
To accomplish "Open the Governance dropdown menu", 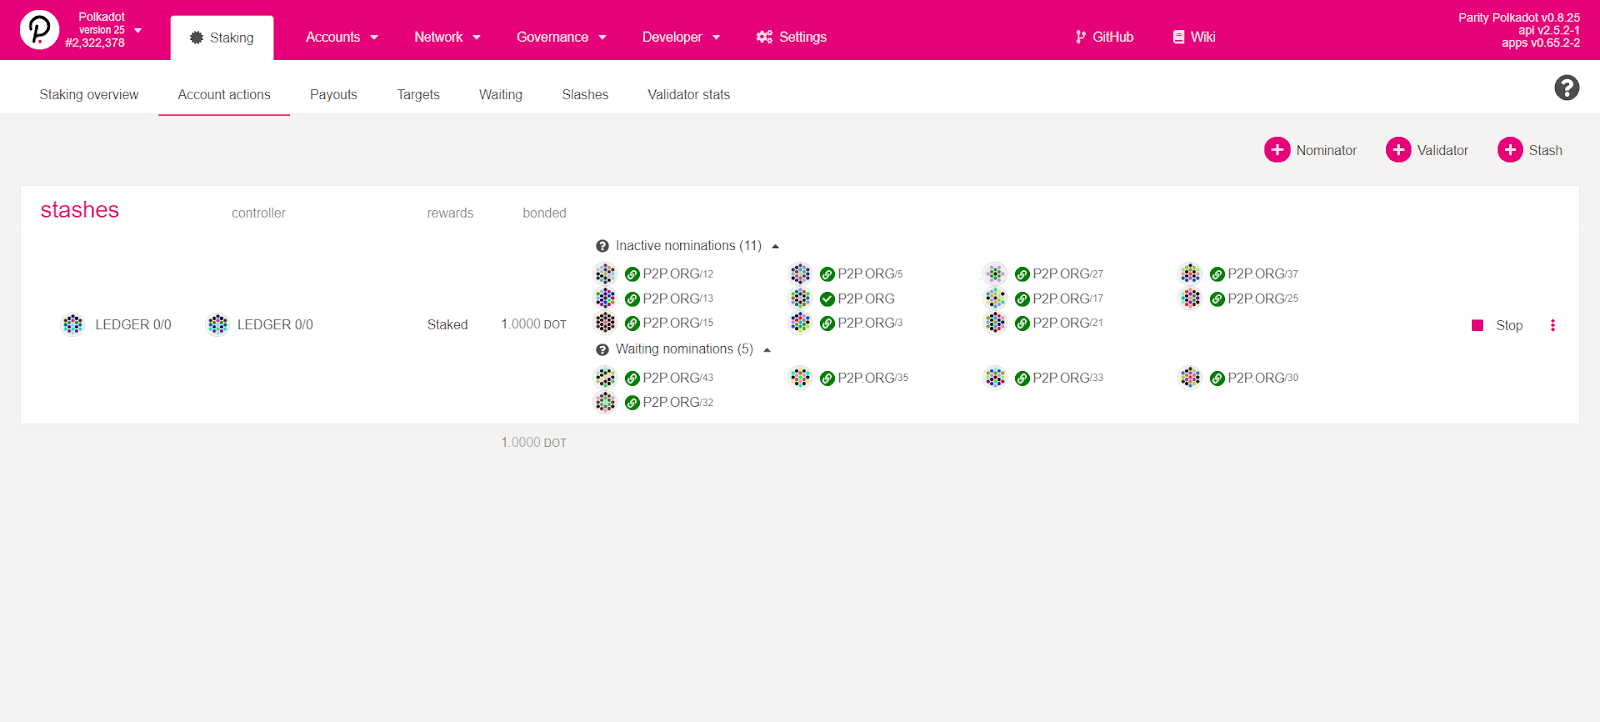I will [x=561, y=37].
